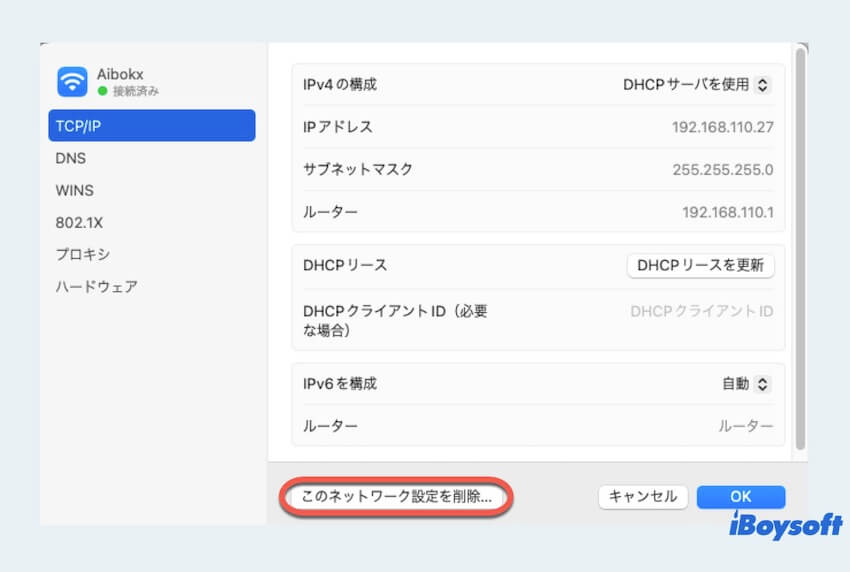
Task: Go to the 802.1X section
Action: [x=79, y=222]
